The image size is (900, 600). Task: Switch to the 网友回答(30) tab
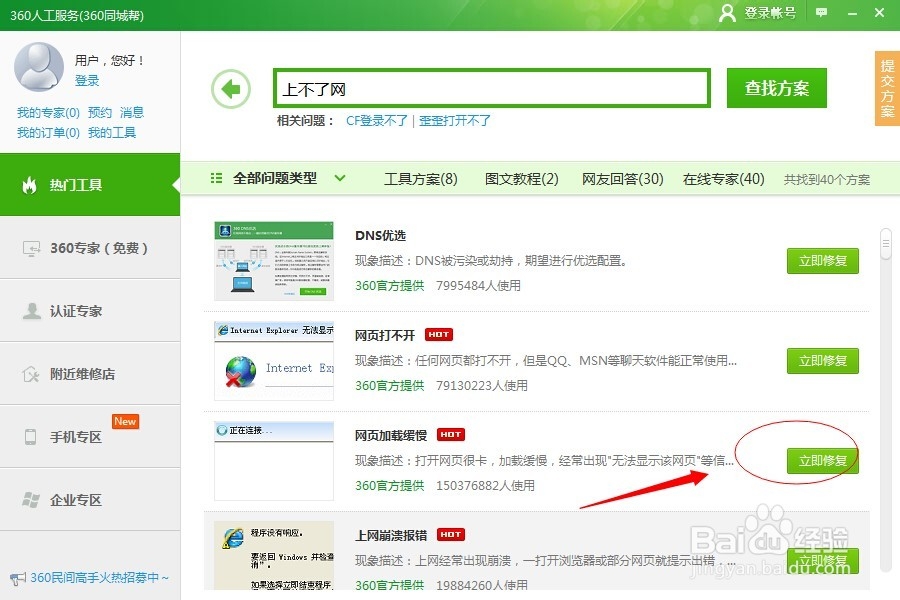point(622,179)
